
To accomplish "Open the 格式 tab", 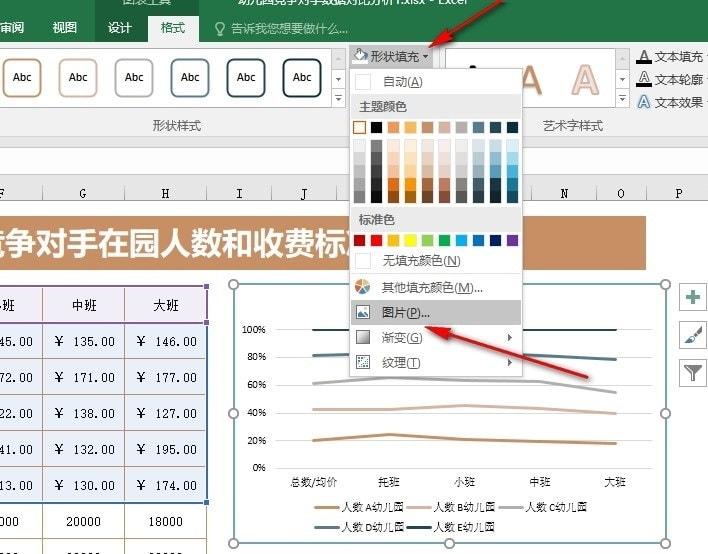I will pyautogui.click(x=173, y=28).
